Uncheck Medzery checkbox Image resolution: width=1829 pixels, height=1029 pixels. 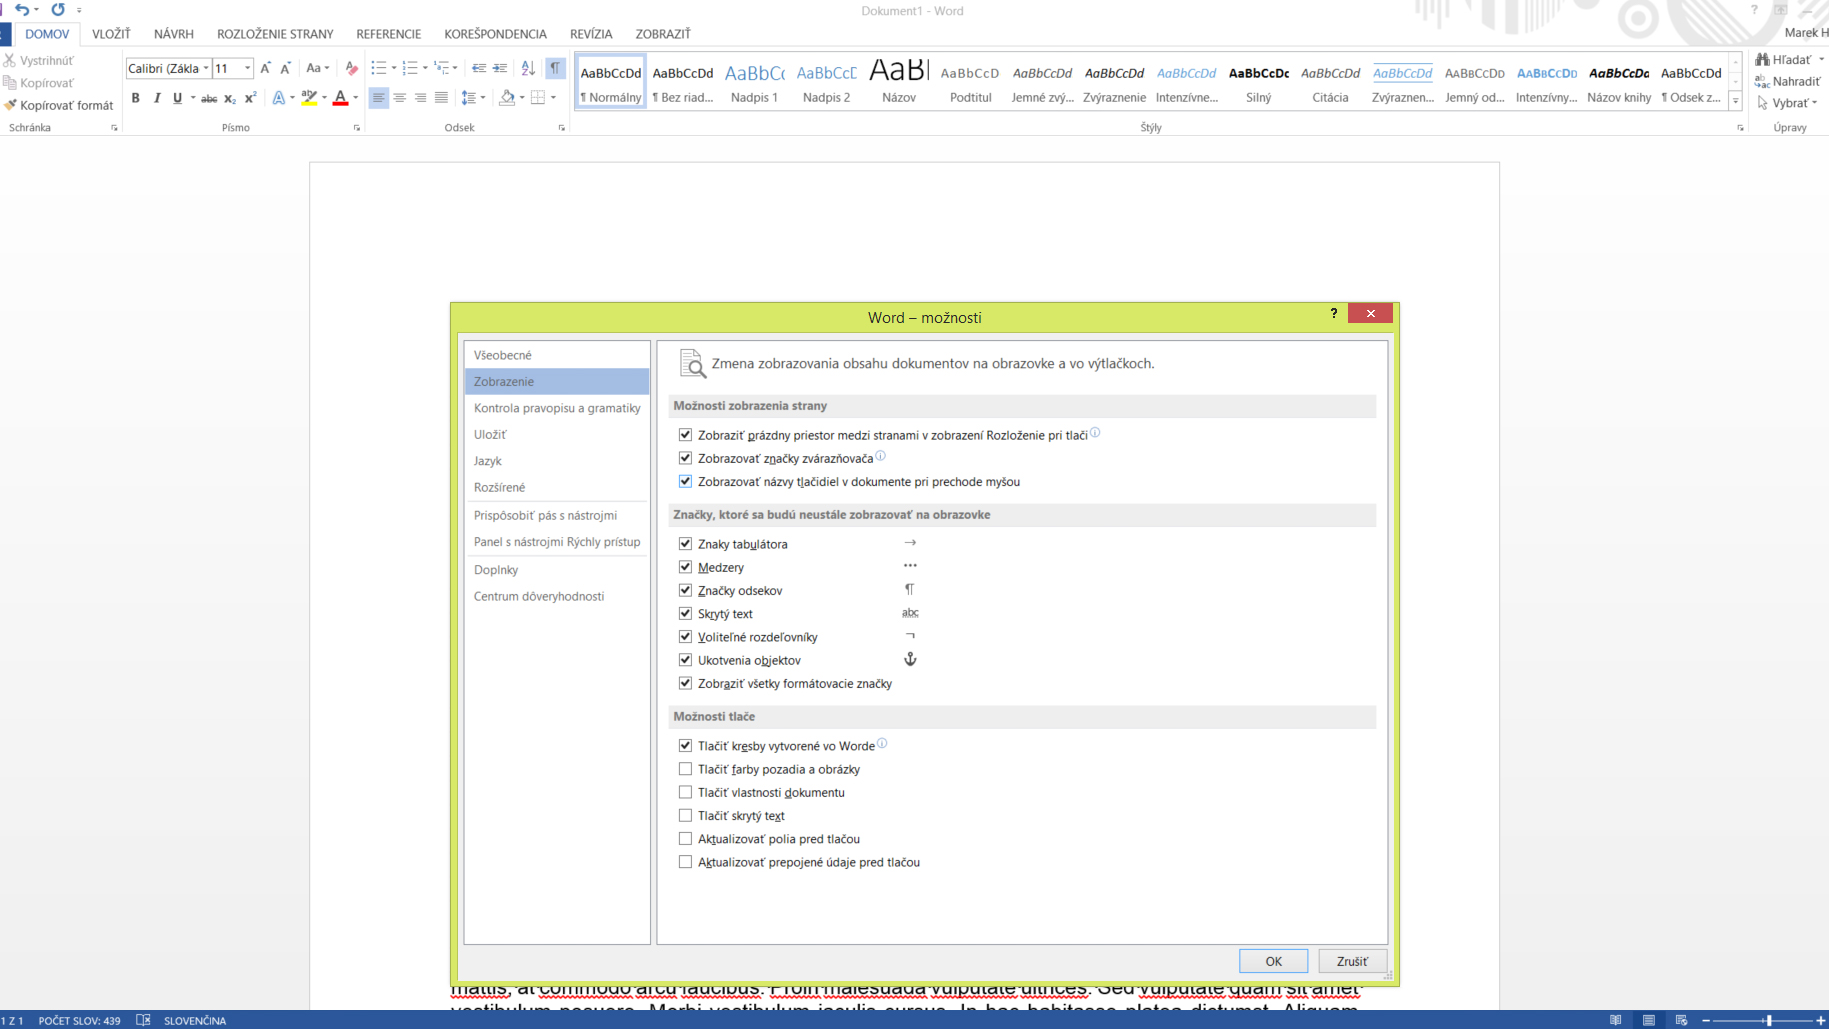[x=685, y=567]
